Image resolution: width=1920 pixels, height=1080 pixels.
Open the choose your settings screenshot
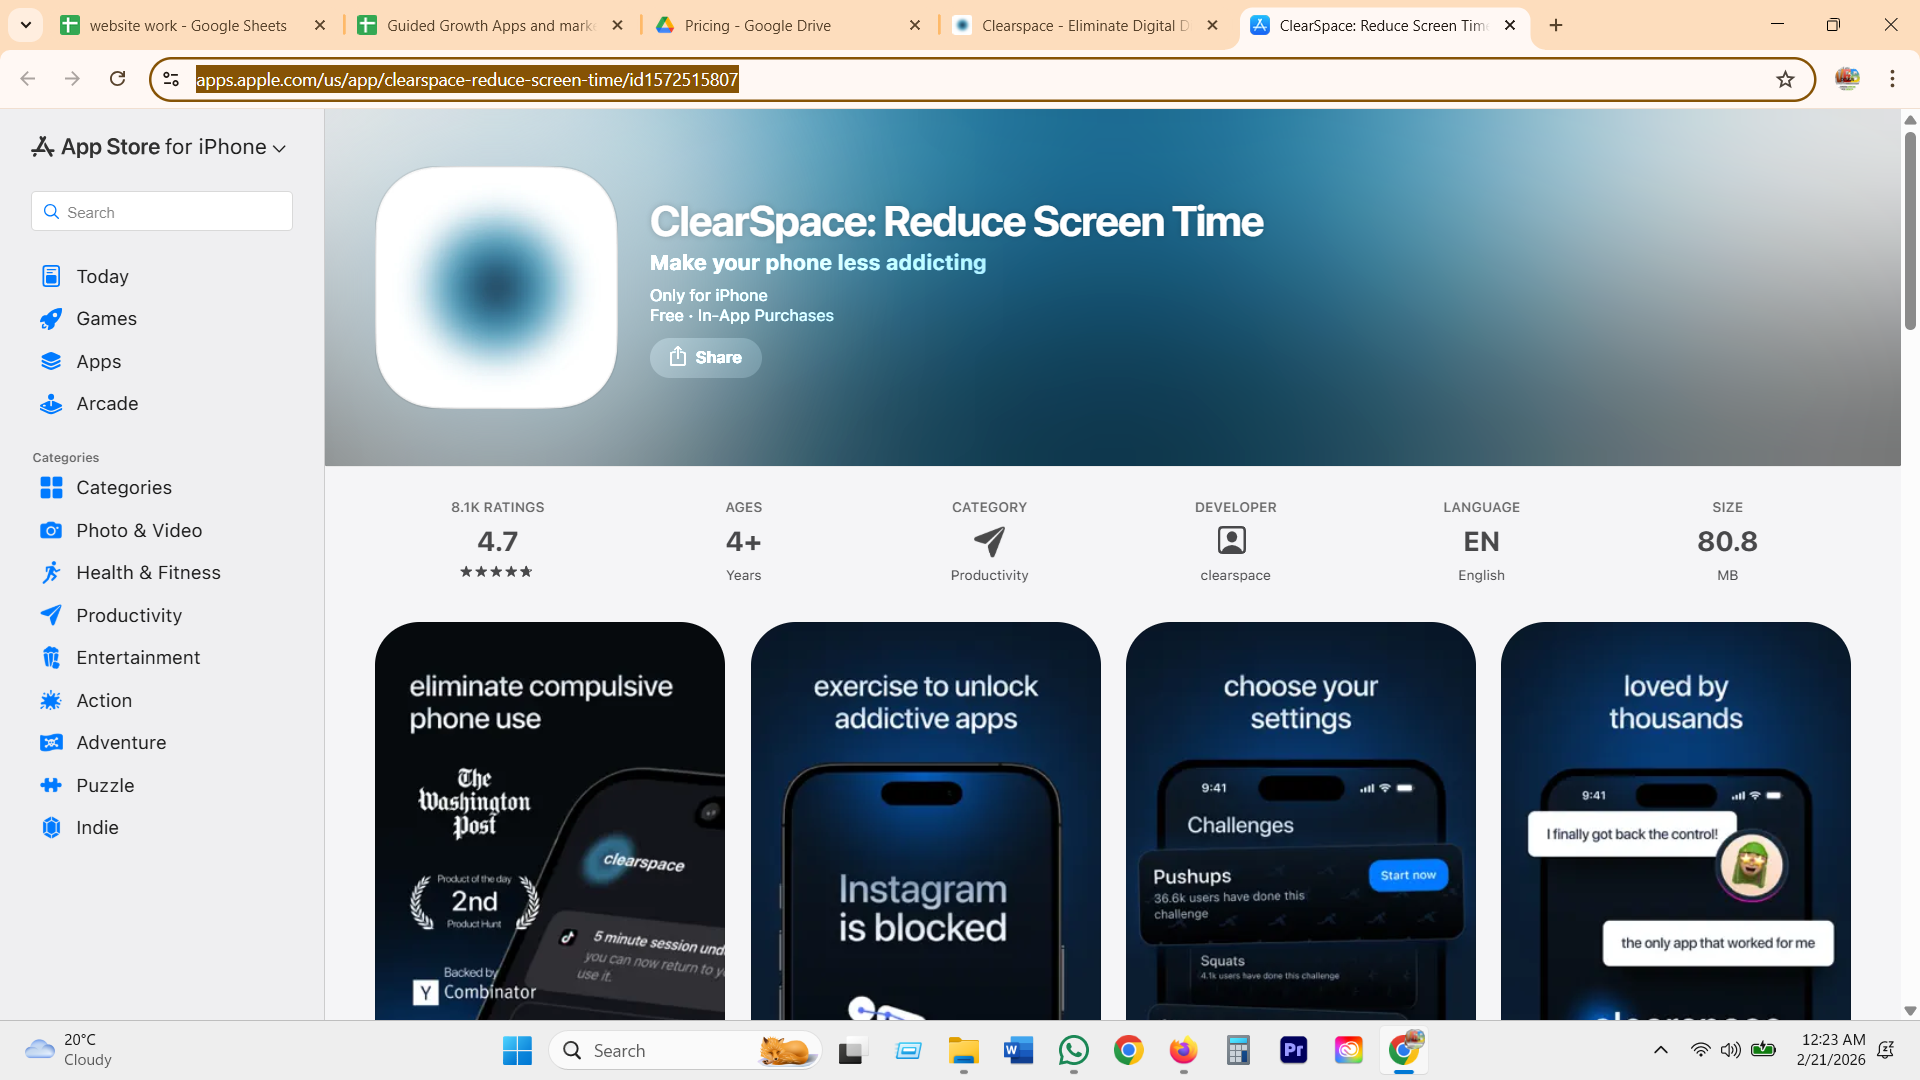[1301, 821]
